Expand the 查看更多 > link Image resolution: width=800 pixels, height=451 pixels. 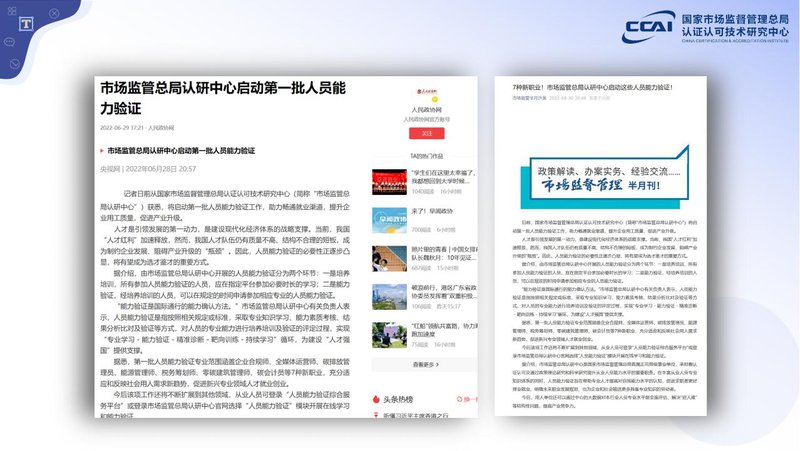point(426,365)
